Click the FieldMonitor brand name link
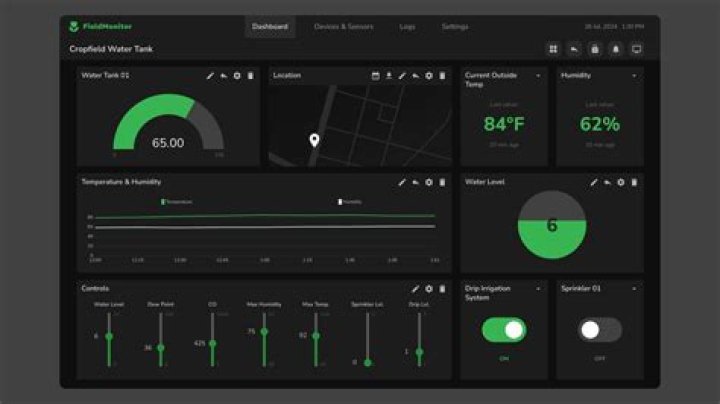This screenshot has width=720, height=404. tap(107, 27)
